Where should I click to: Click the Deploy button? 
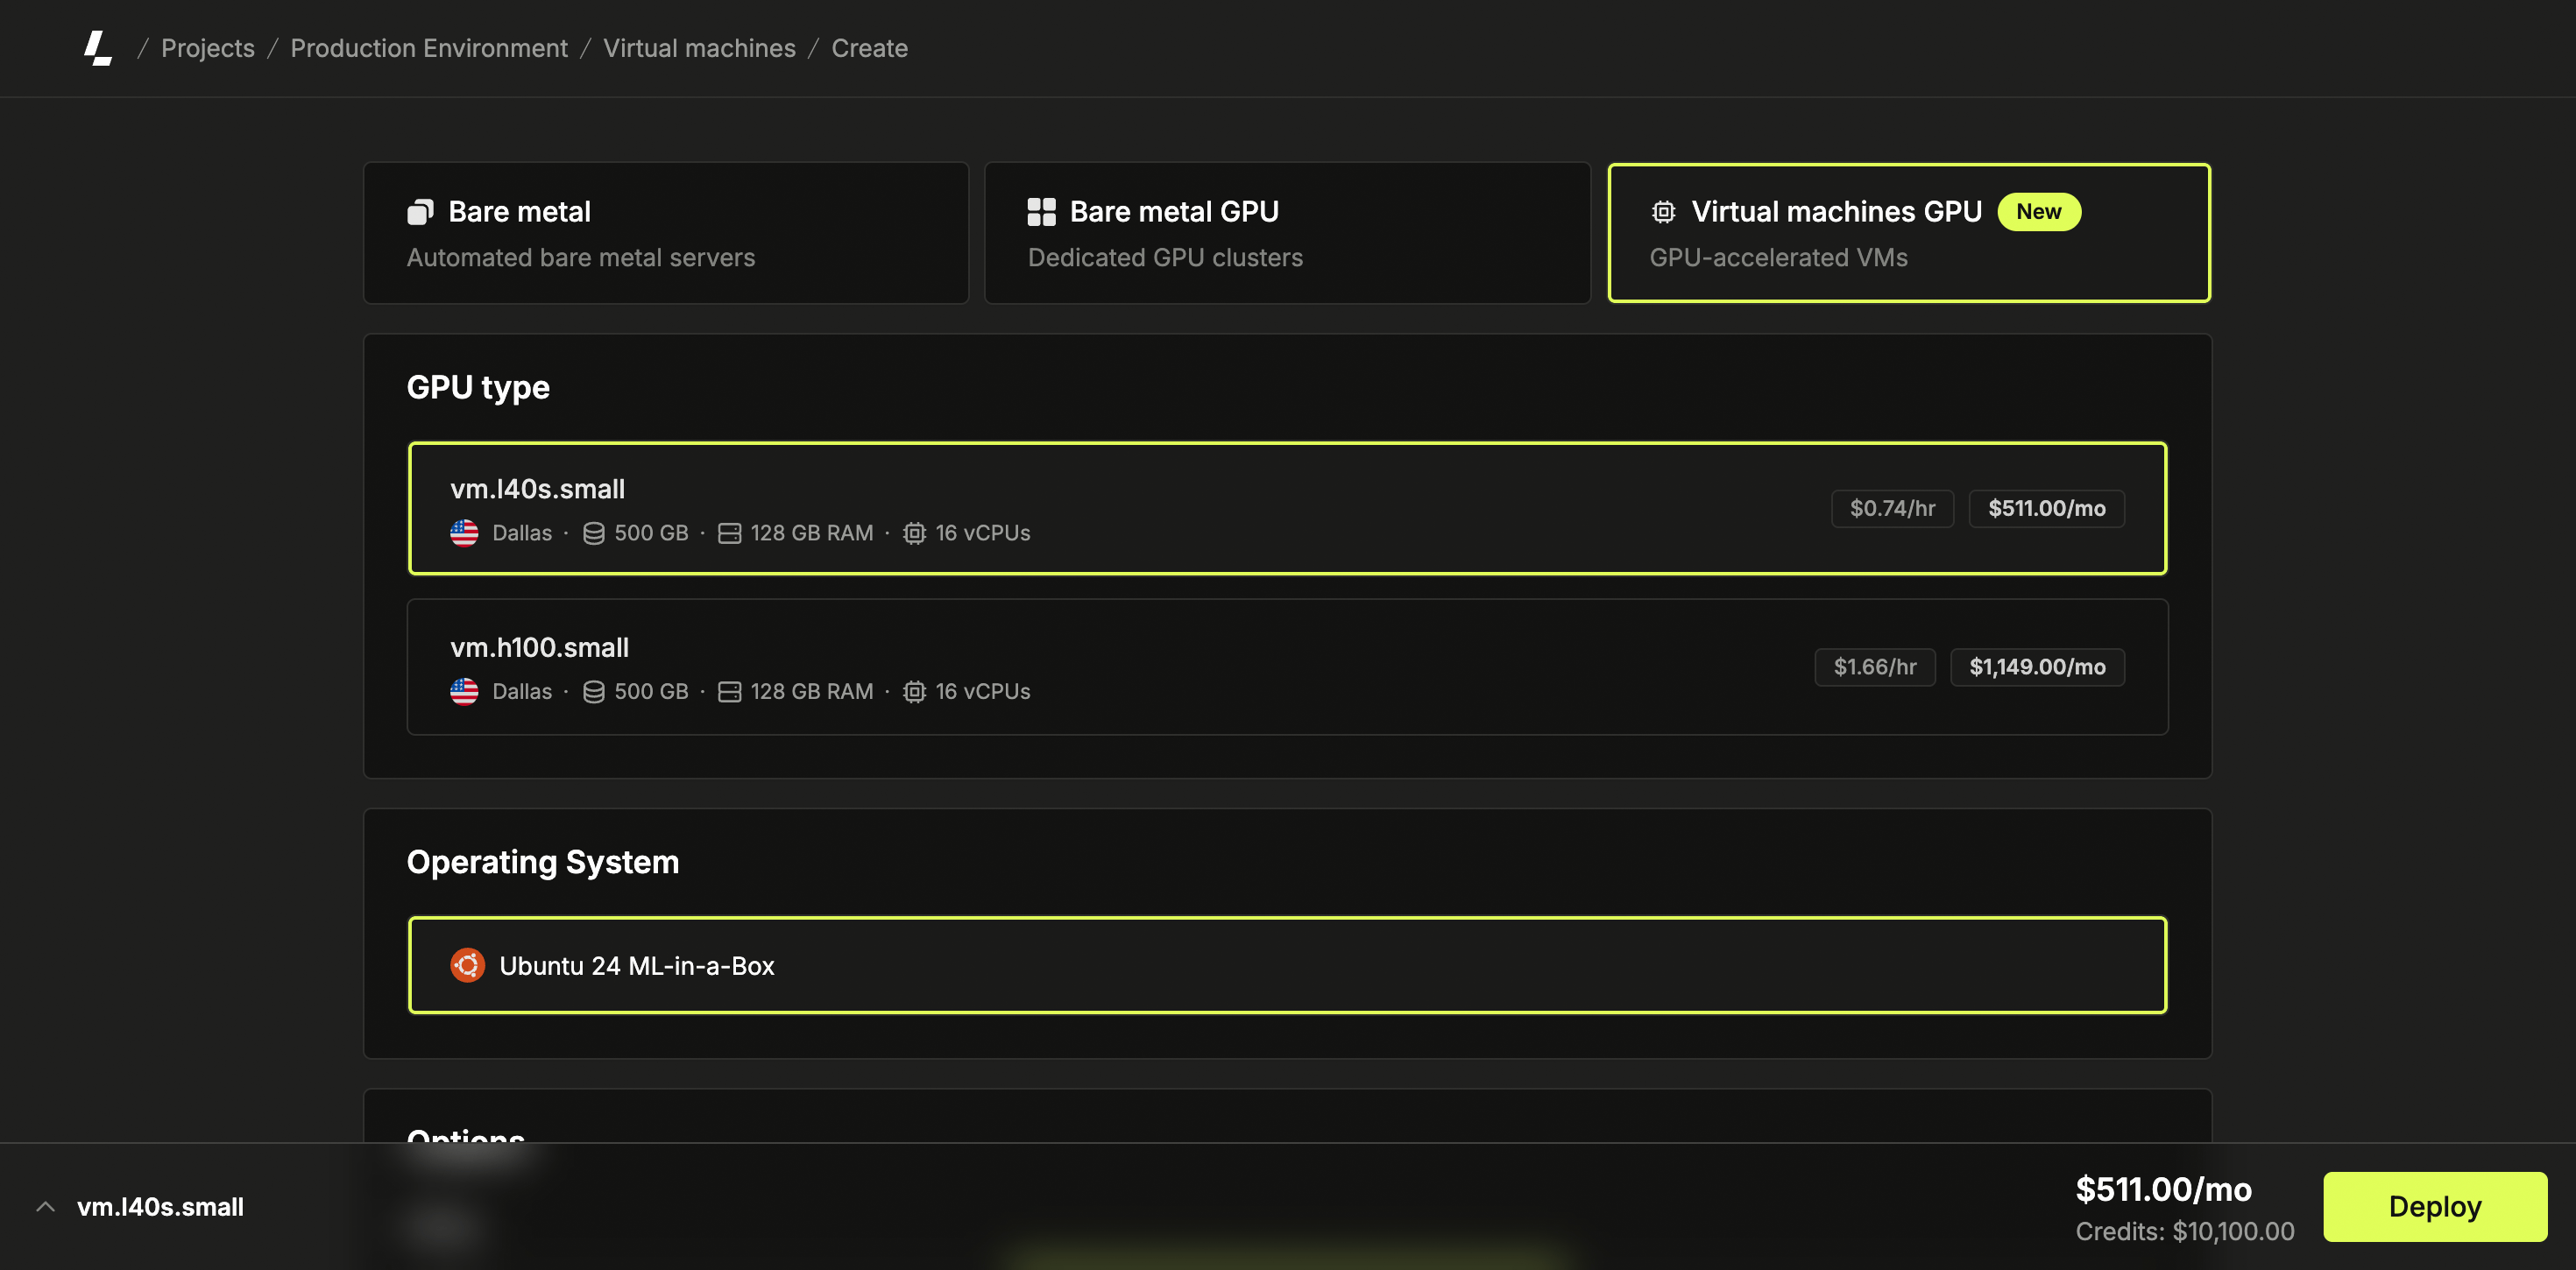2434,1205
